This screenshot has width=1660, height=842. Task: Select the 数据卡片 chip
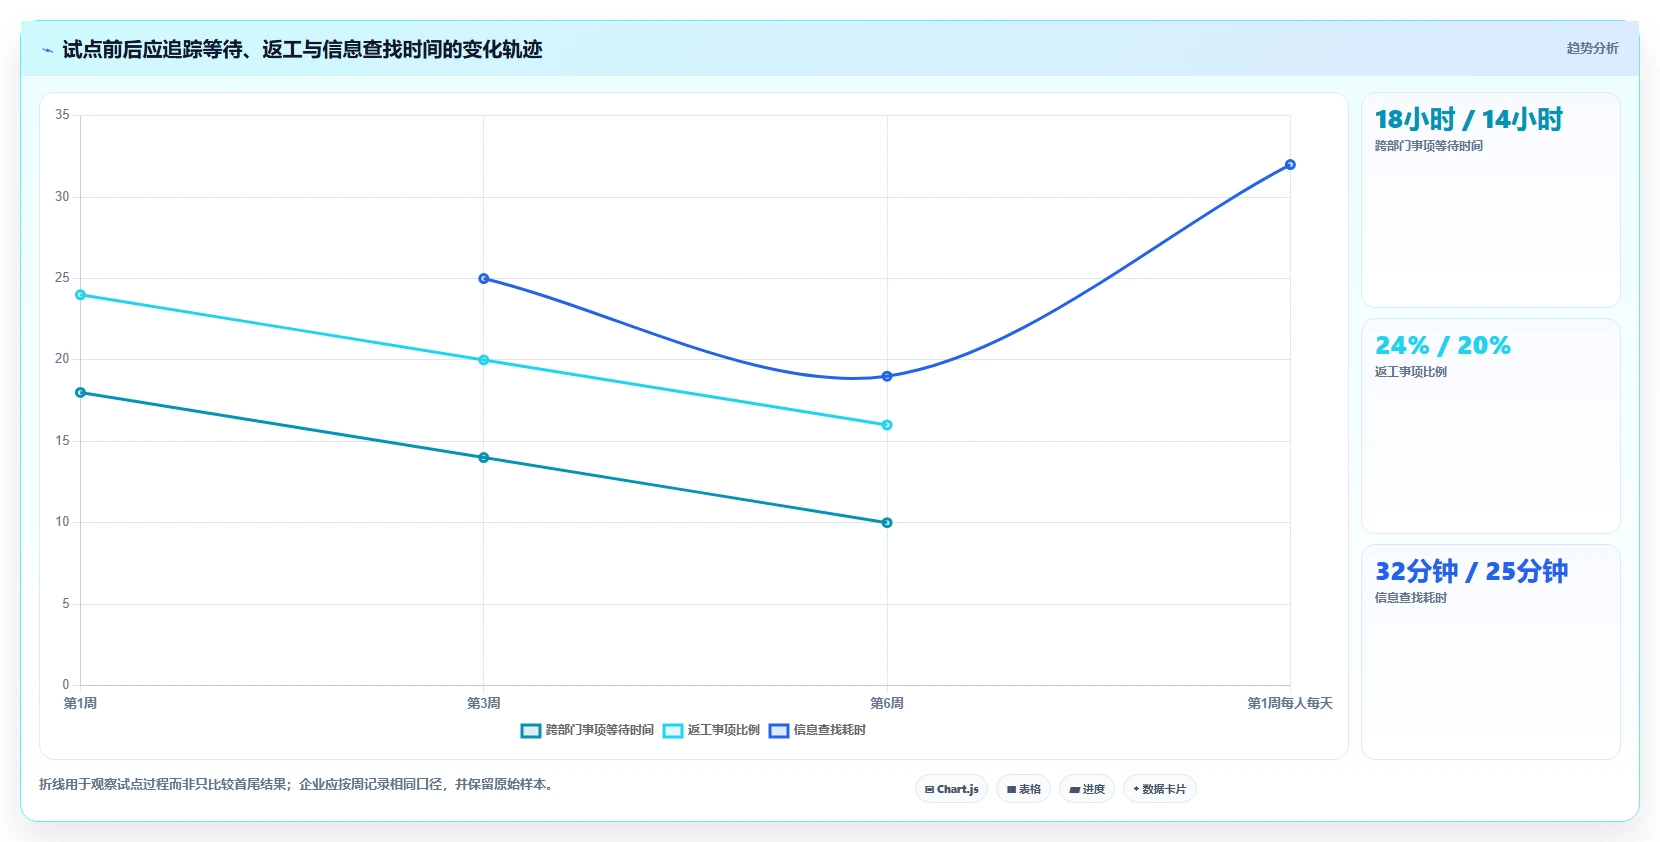coord(1160,789)
